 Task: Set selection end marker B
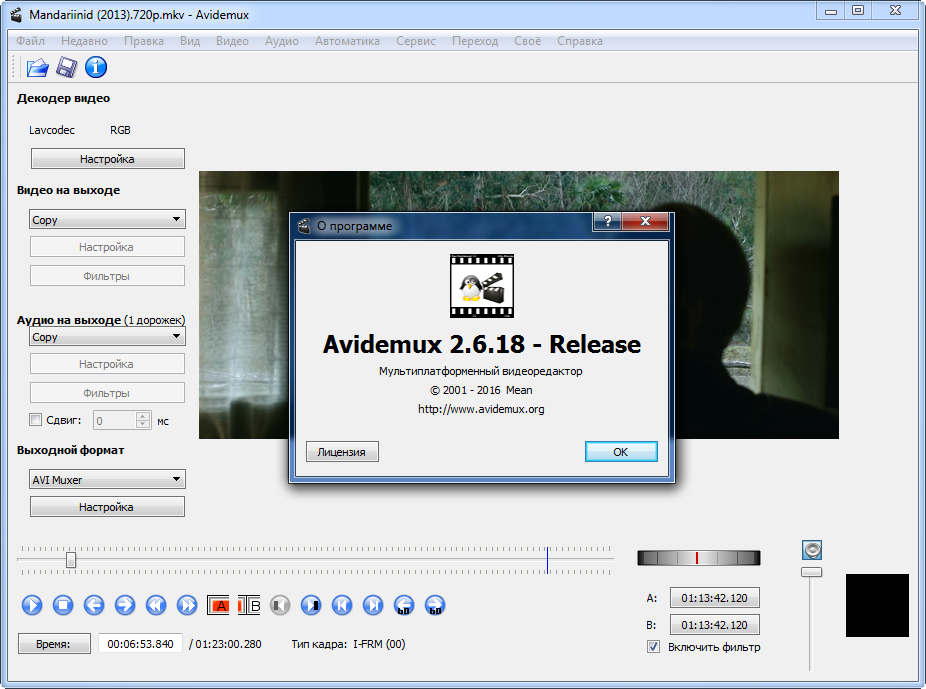(x=249, y=605)
